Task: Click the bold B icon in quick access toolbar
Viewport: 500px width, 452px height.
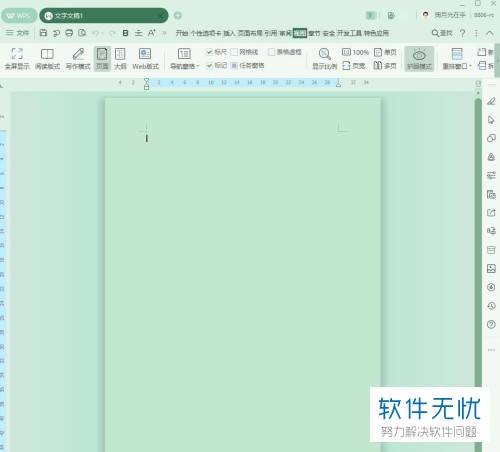Action: click(x=125, y=33)
